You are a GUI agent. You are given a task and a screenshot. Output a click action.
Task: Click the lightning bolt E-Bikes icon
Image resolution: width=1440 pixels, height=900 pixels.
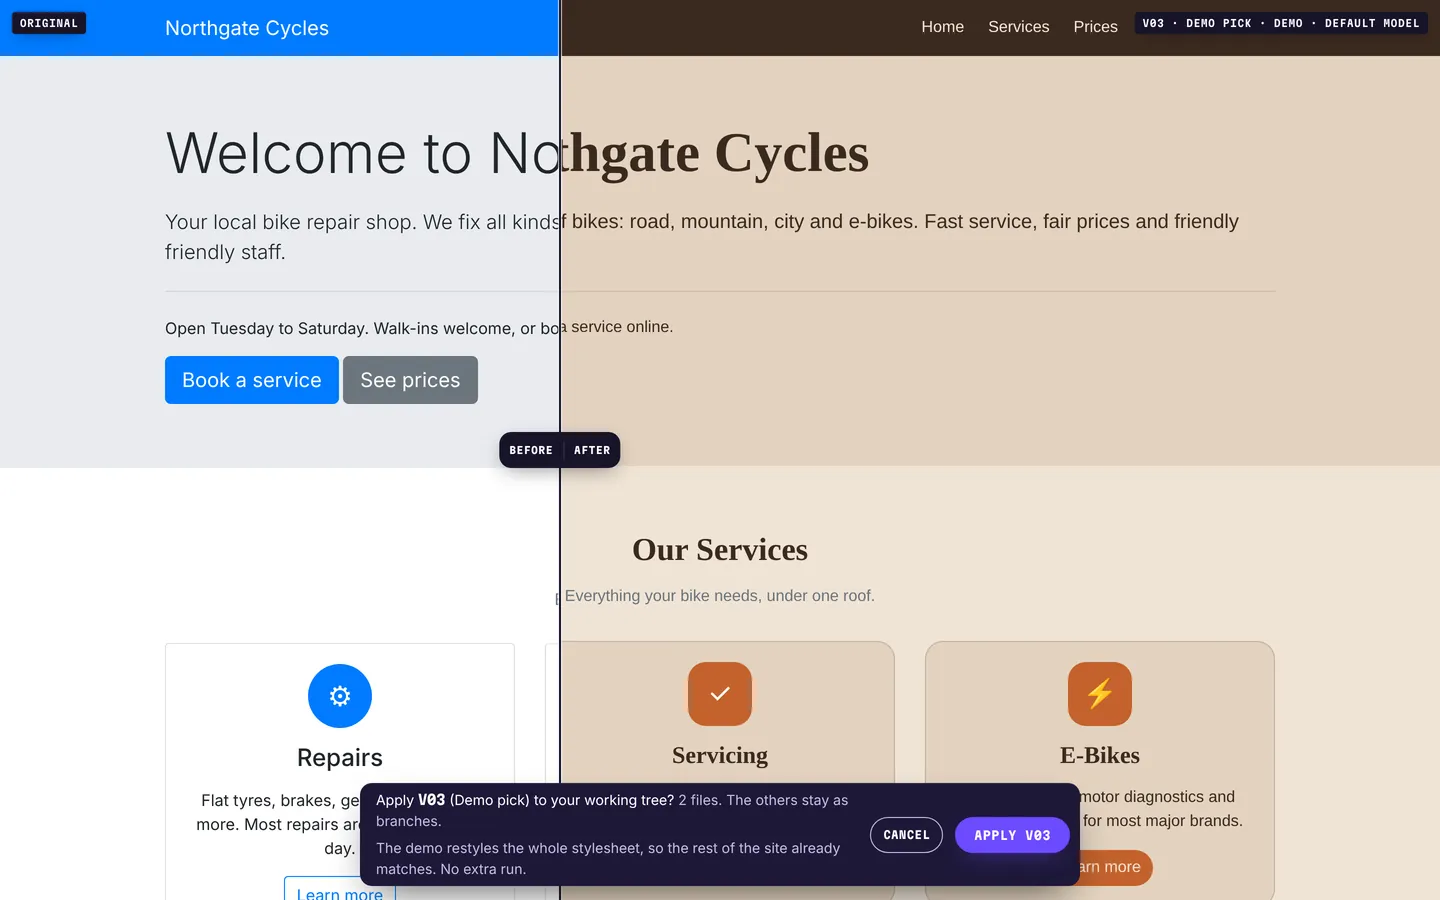pos(1100,694)
